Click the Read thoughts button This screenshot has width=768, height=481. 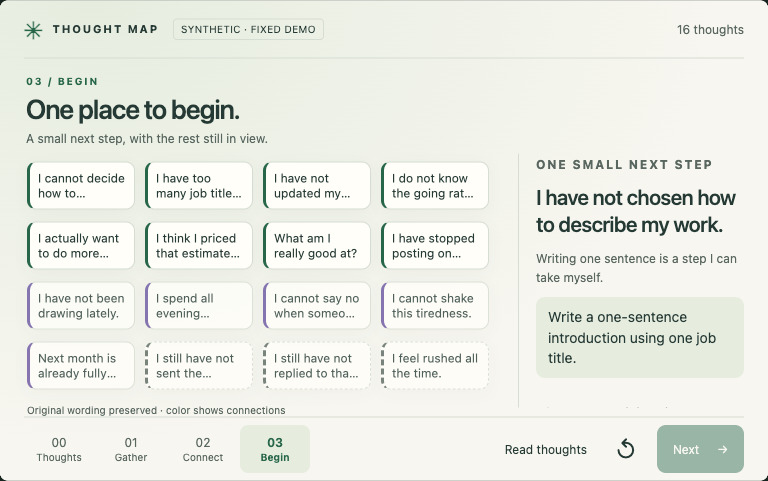[x=546, y=450]
